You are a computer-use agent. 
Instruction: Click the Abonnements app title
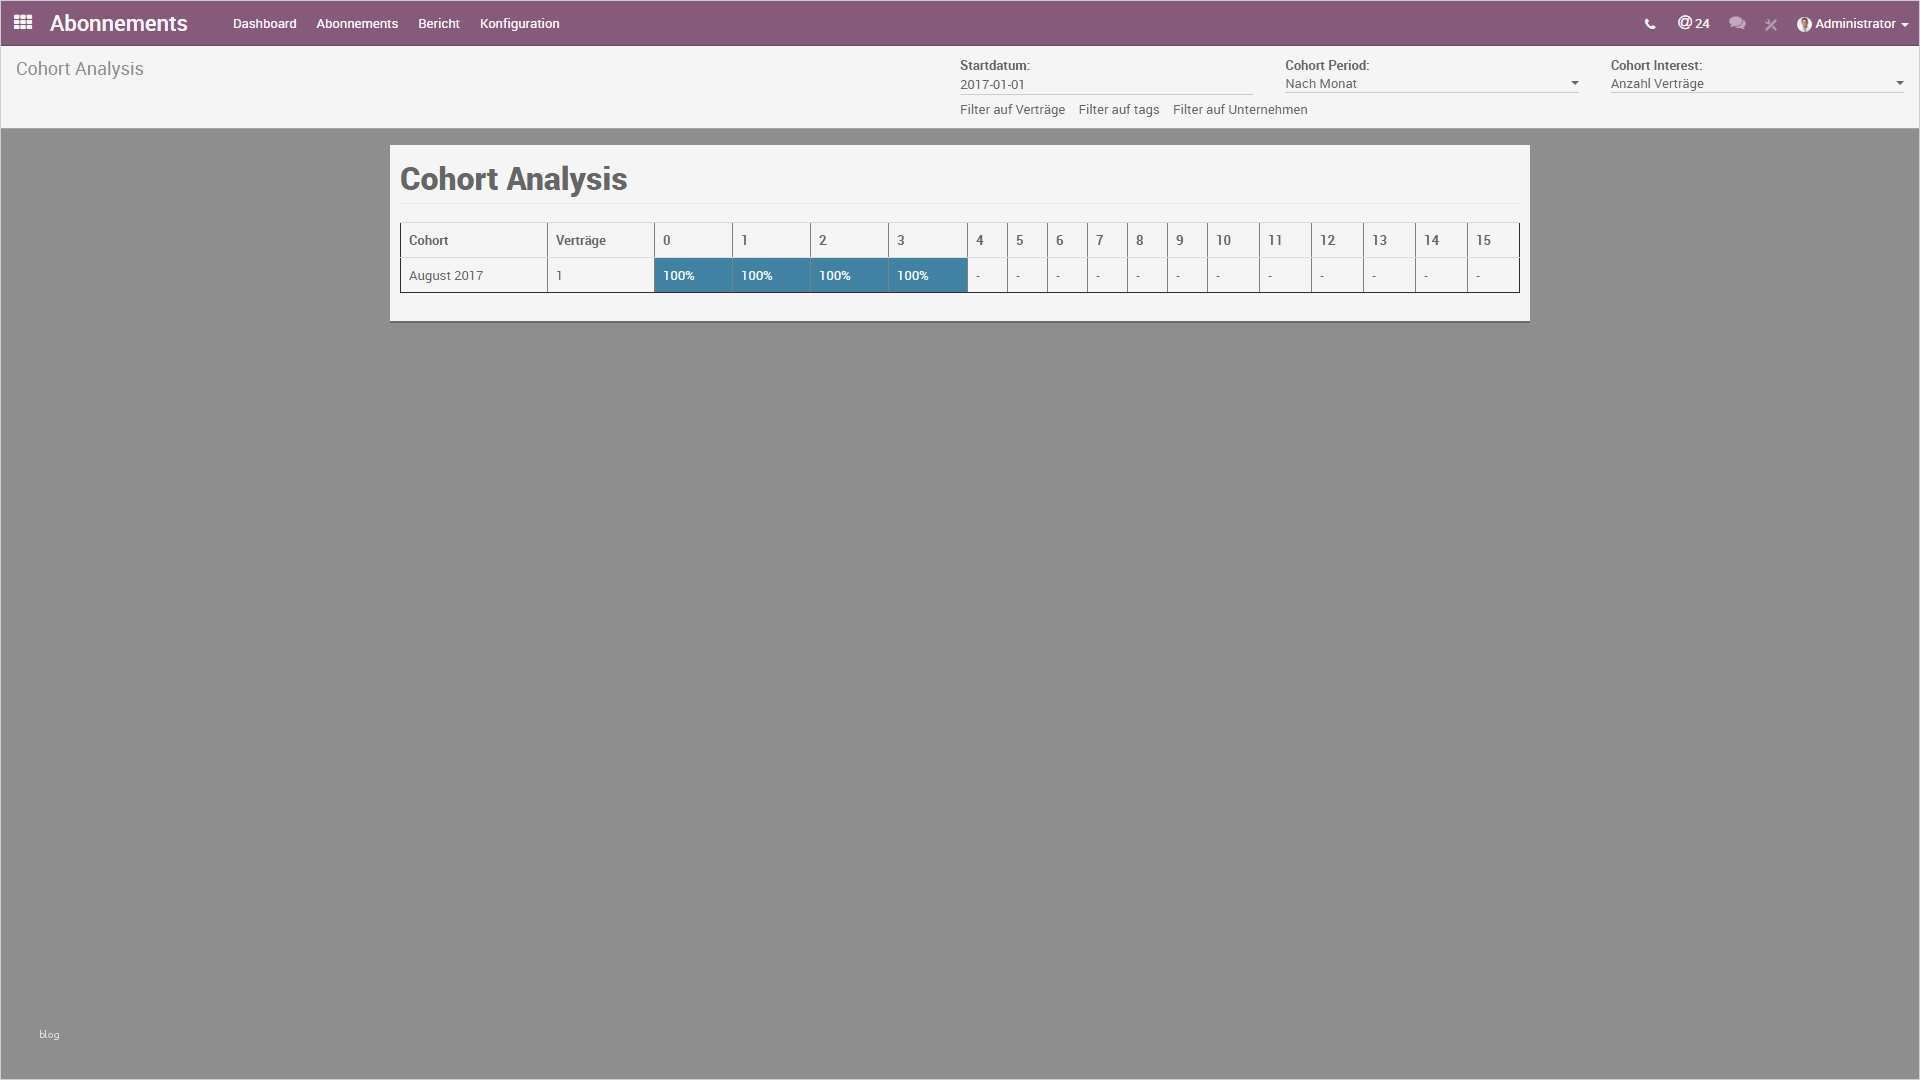pos(118,24)
